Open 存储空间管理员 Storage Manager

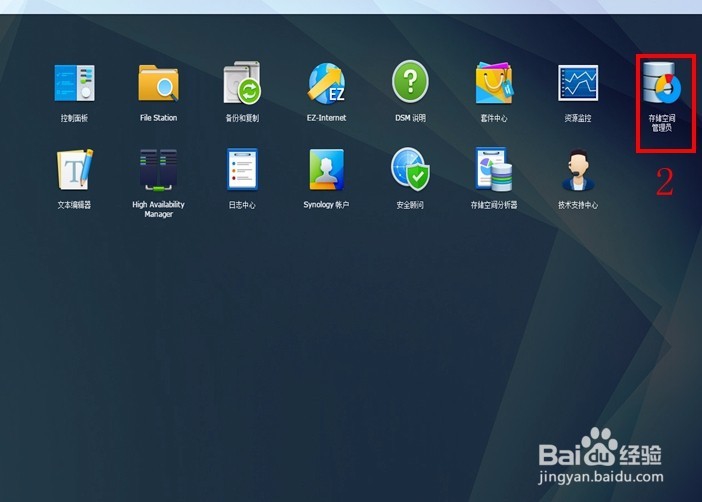[662, 82]
